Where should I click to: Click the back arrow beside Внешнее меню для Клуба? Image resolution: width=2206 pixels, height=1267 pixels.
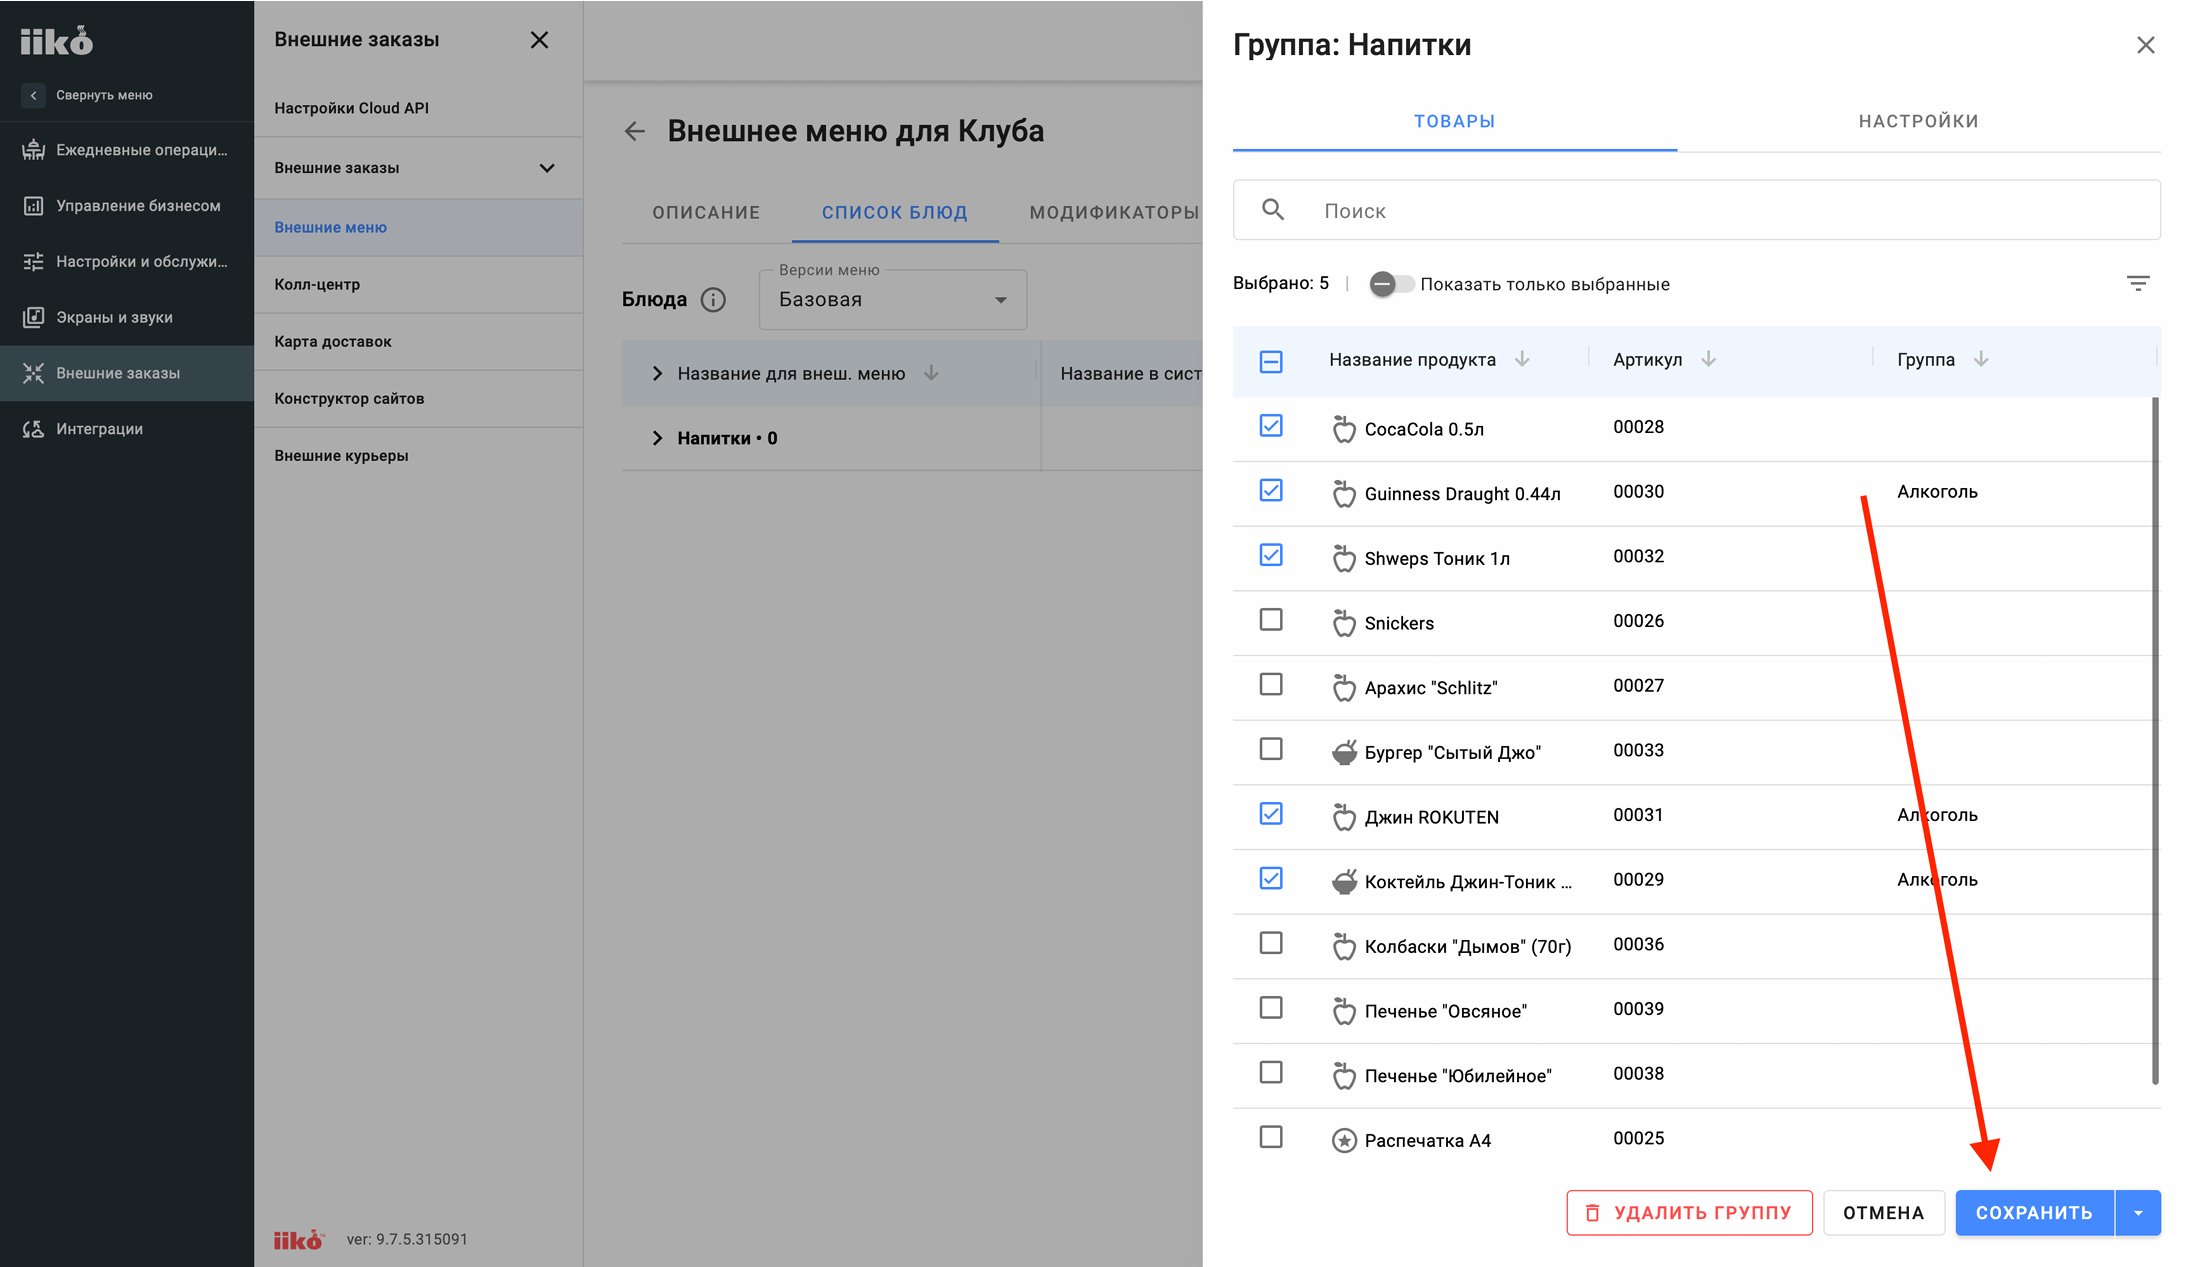click(635, 131)
